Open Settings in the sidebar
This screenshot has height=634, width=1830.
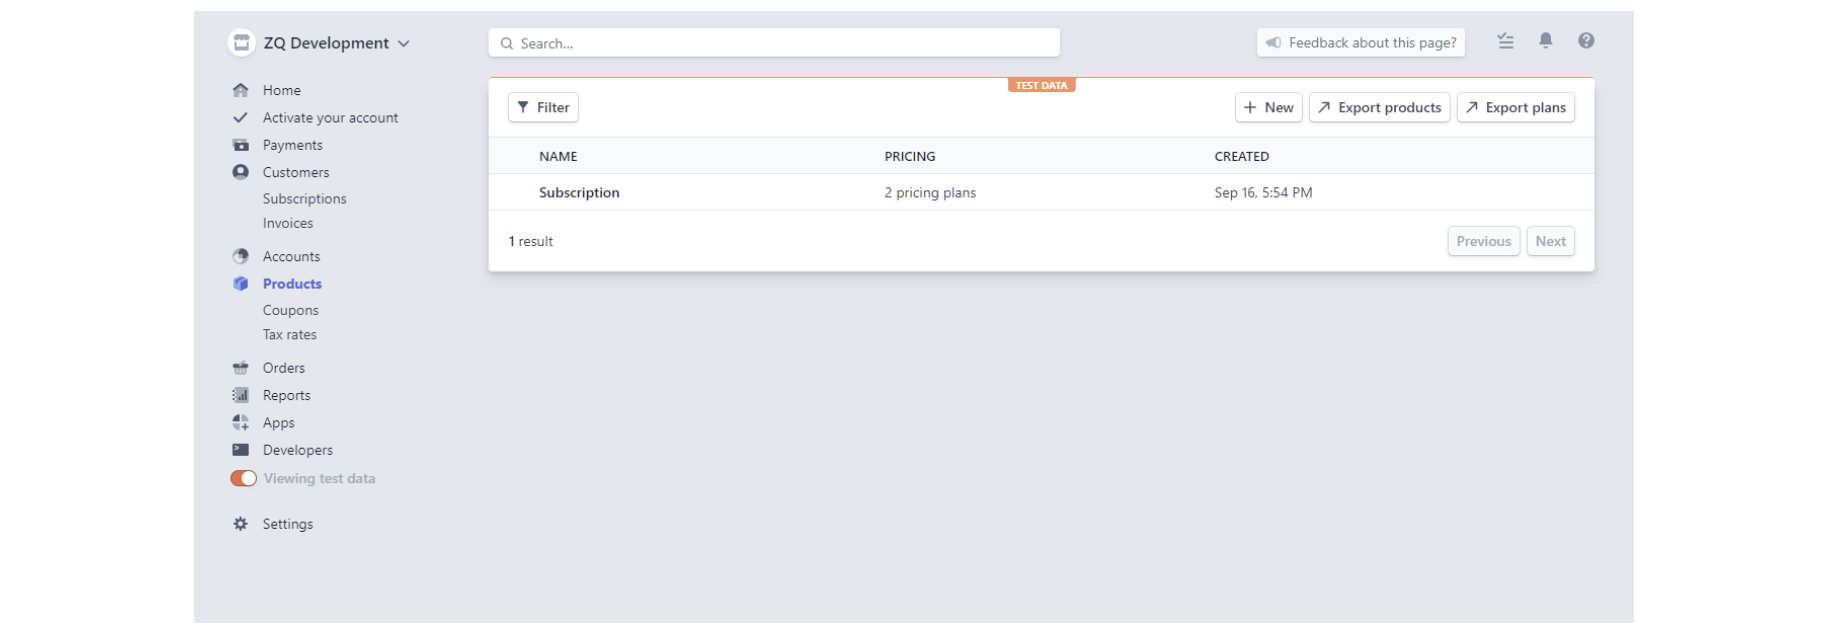(x=288, y=524)
